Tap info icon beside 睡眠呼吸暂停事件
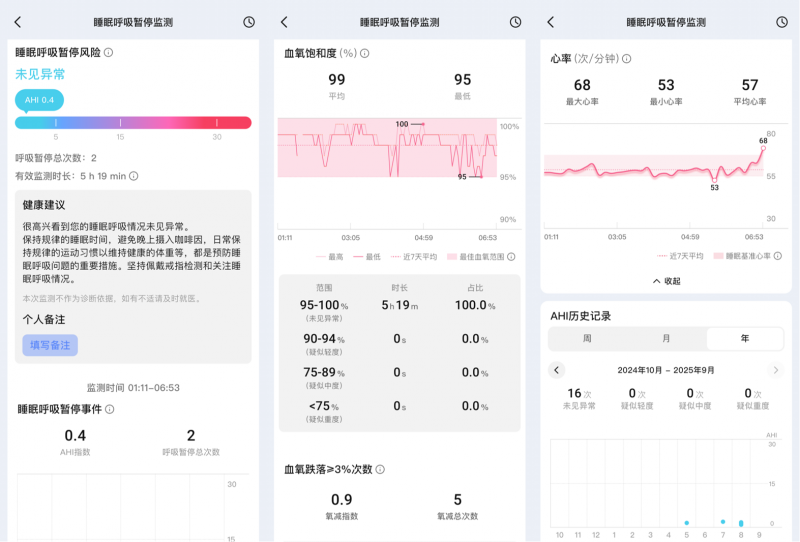Viewport: 800px width, 542px height. tap(110, 409)
